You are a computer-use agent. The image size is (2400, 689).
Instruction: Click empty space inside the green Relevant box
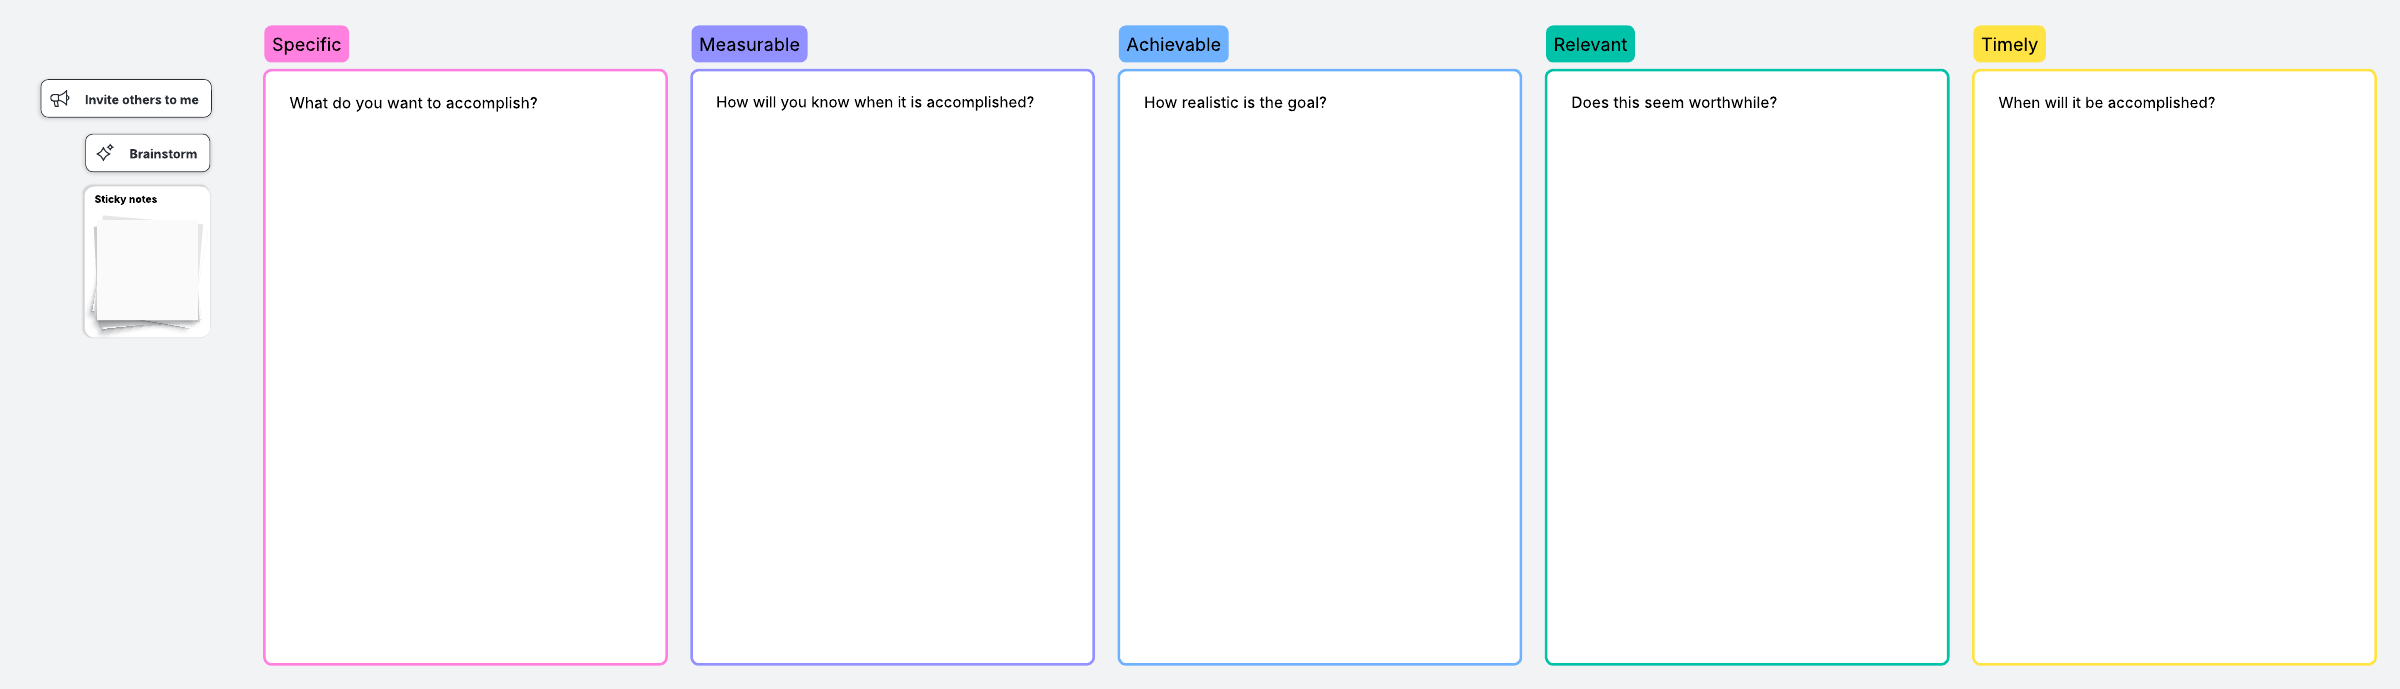[x=1747, y=400]
